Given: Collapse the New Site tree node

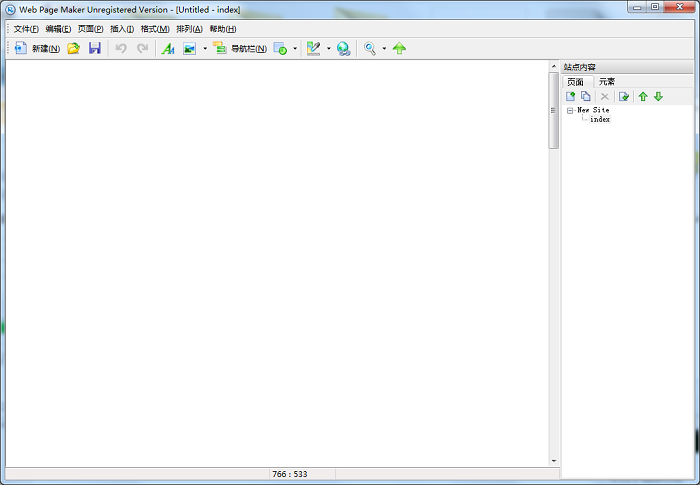Looking at the screenshot, I should (570, 110).
